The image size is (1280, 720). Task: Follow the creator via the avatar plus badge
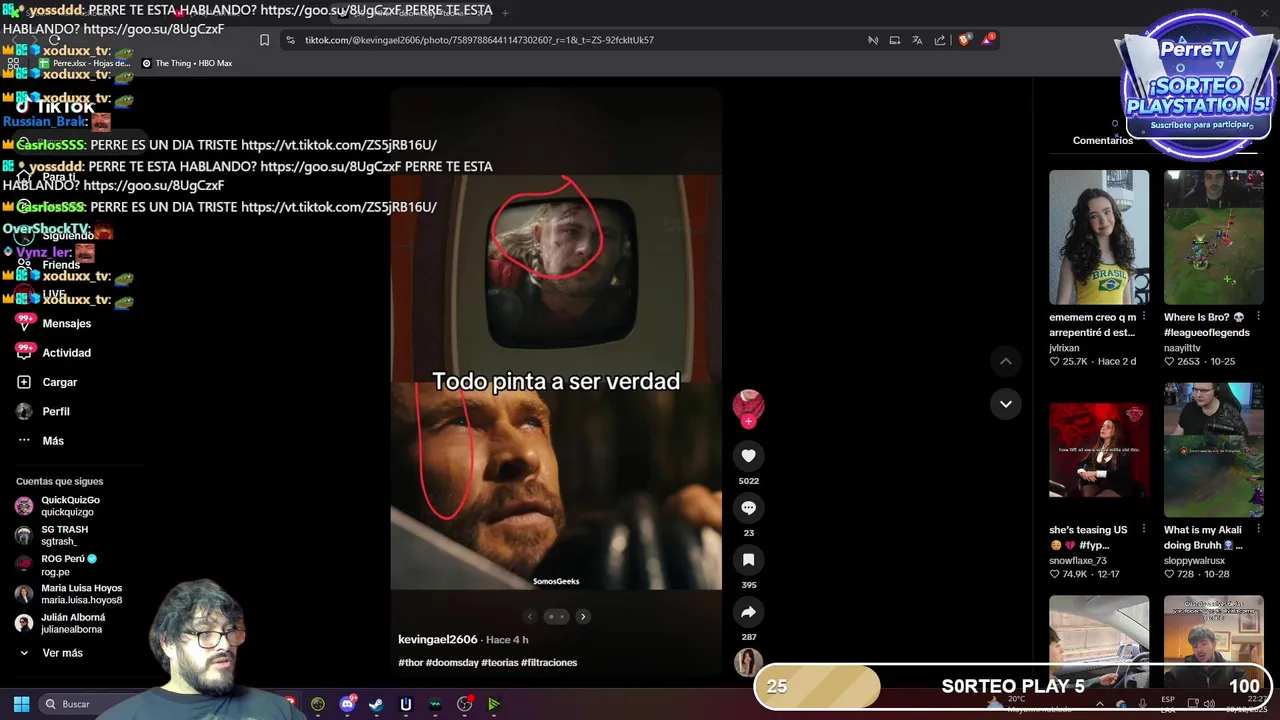[x=748, y=422]
